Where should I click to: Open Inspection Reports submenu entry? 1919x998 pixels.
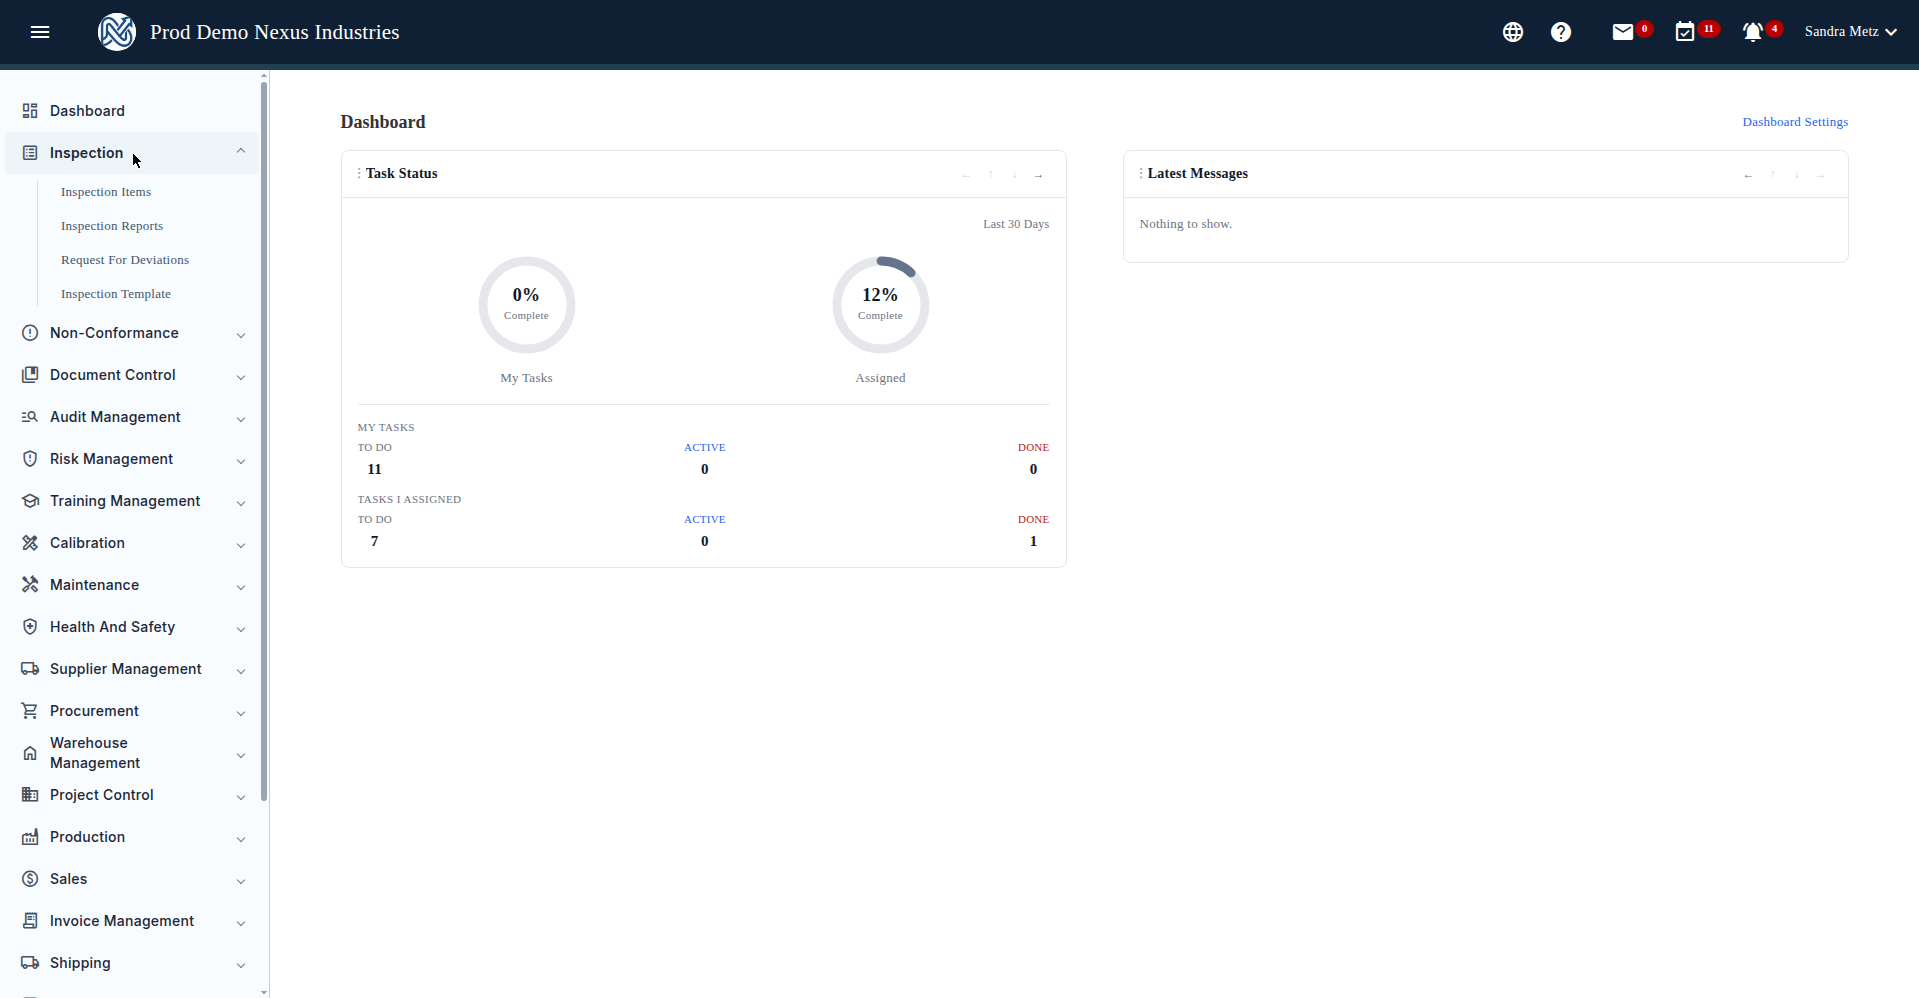pos(112,226)
